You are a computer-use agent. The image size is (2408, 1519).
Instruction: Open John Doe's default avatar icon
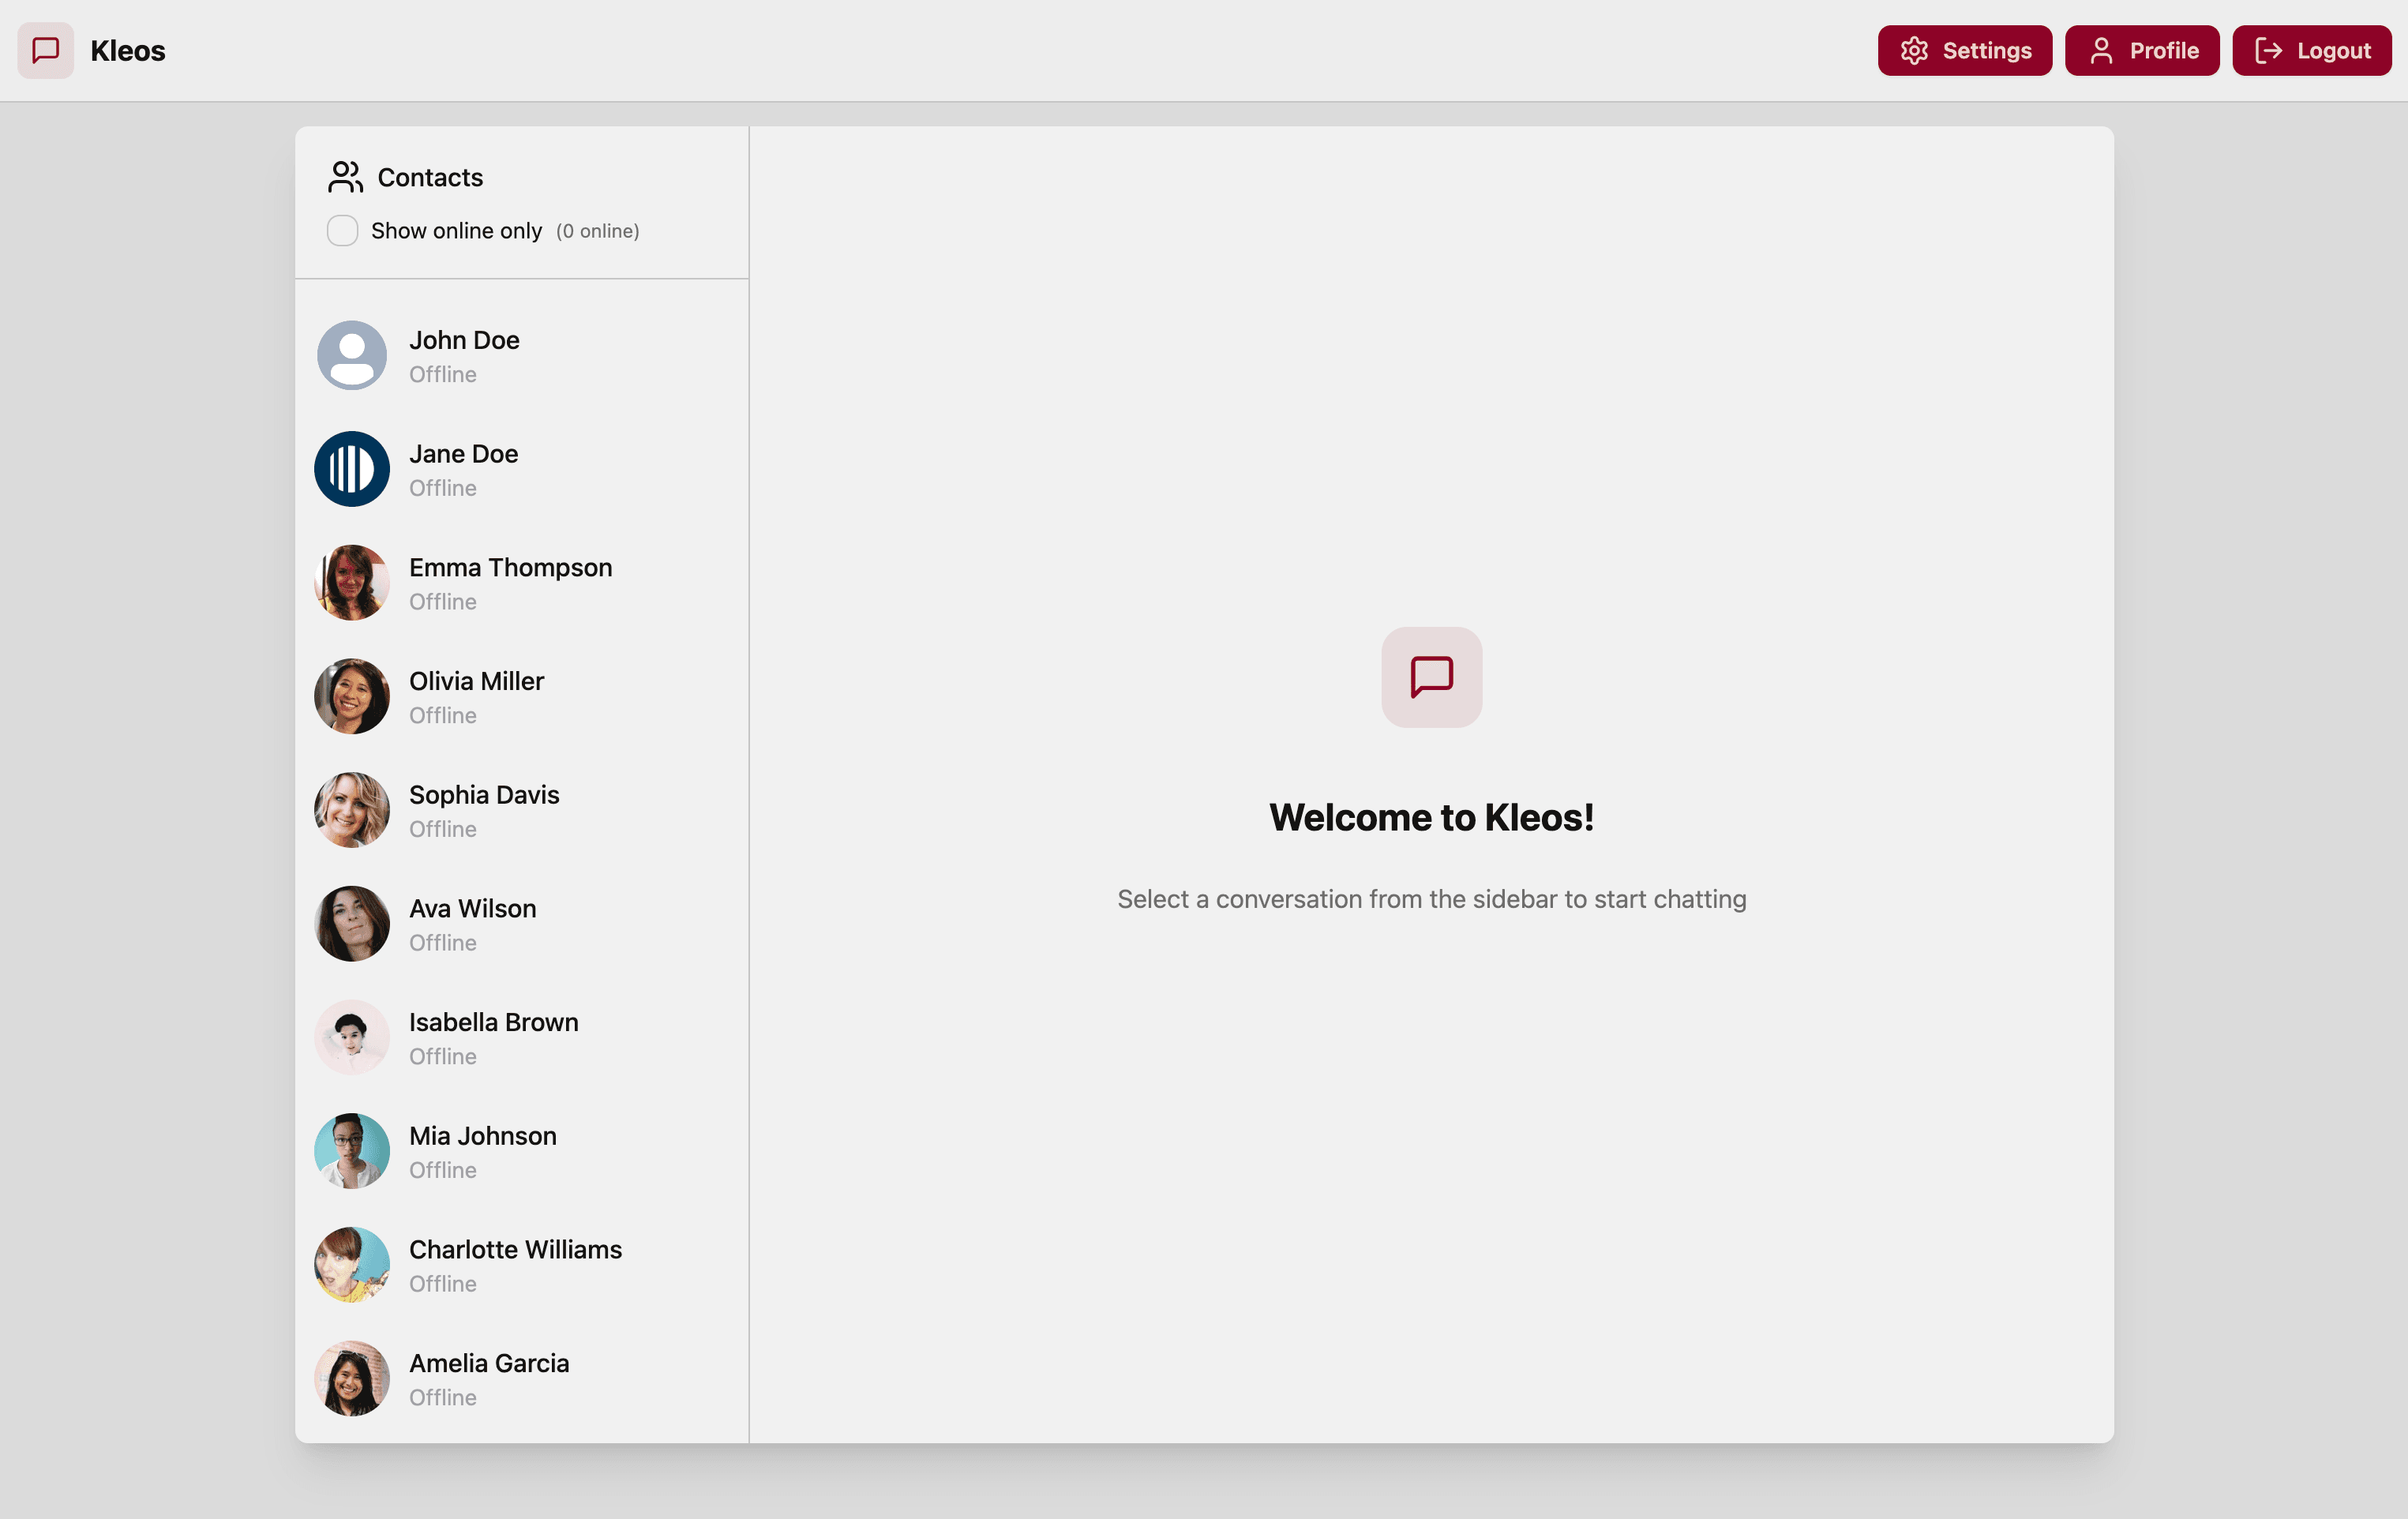[x=351, y=355]
